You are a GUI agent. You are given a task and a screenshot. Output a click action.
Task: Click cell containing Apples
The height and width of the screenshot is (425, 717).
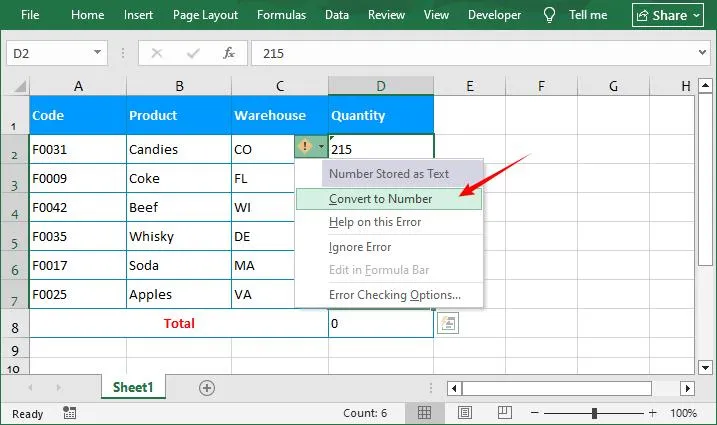point(179,294)
